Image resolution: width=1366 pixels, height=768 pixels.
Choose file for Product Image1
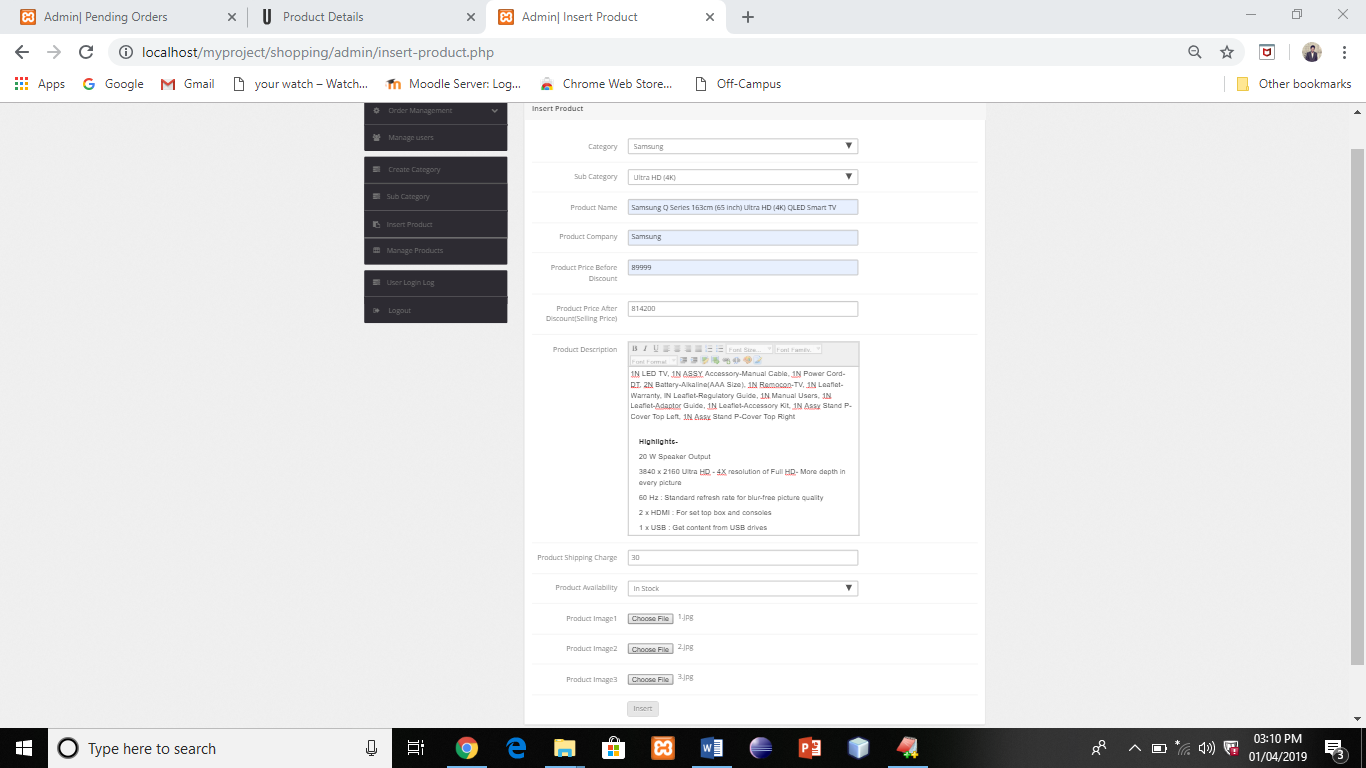coord(650,619)
